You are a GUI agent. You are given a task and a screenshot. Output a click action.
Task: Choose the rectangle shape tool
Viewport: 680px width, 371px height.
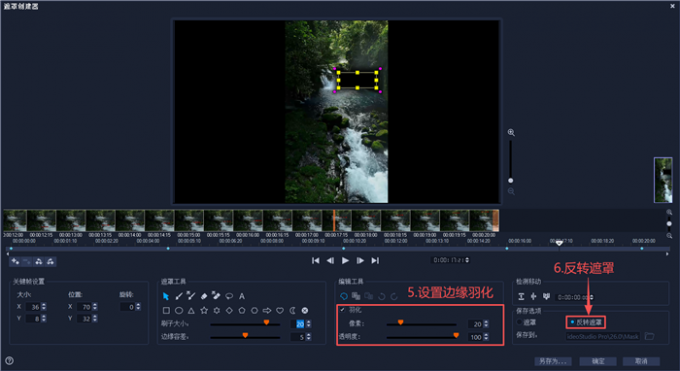pyautogui.click(x=166, y=311)
